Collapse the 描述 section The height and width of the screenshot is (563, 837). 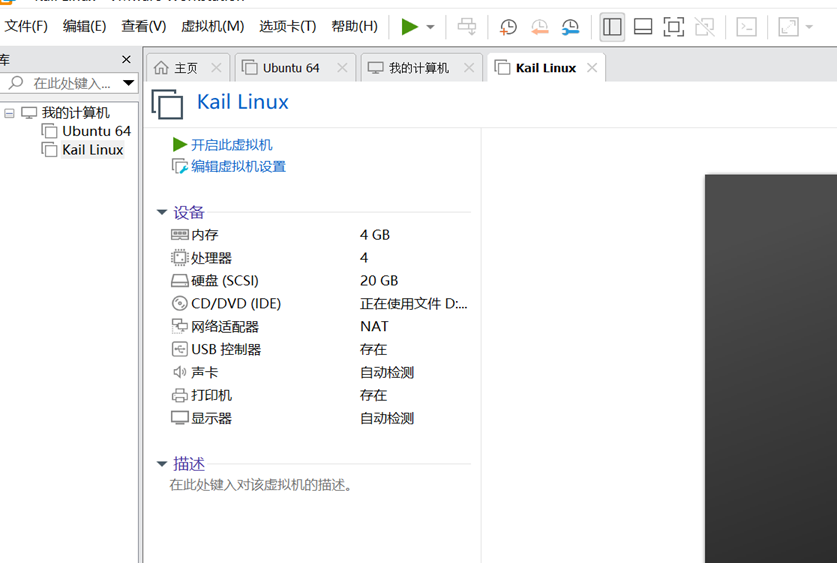162,464
